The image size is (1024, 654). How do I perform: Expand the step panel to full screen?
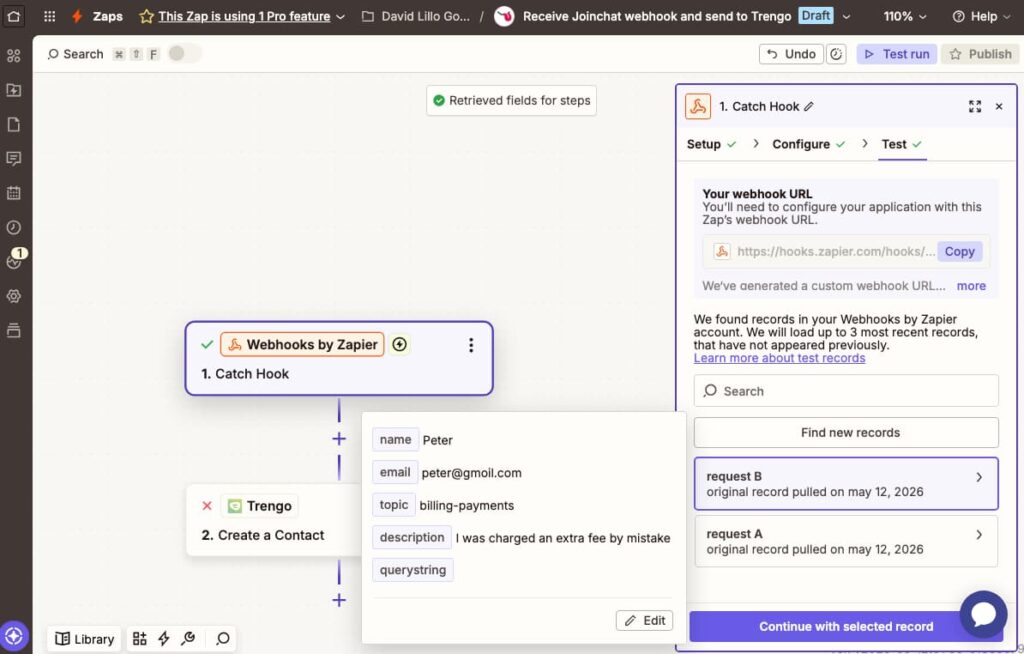[x=975, y=106]
